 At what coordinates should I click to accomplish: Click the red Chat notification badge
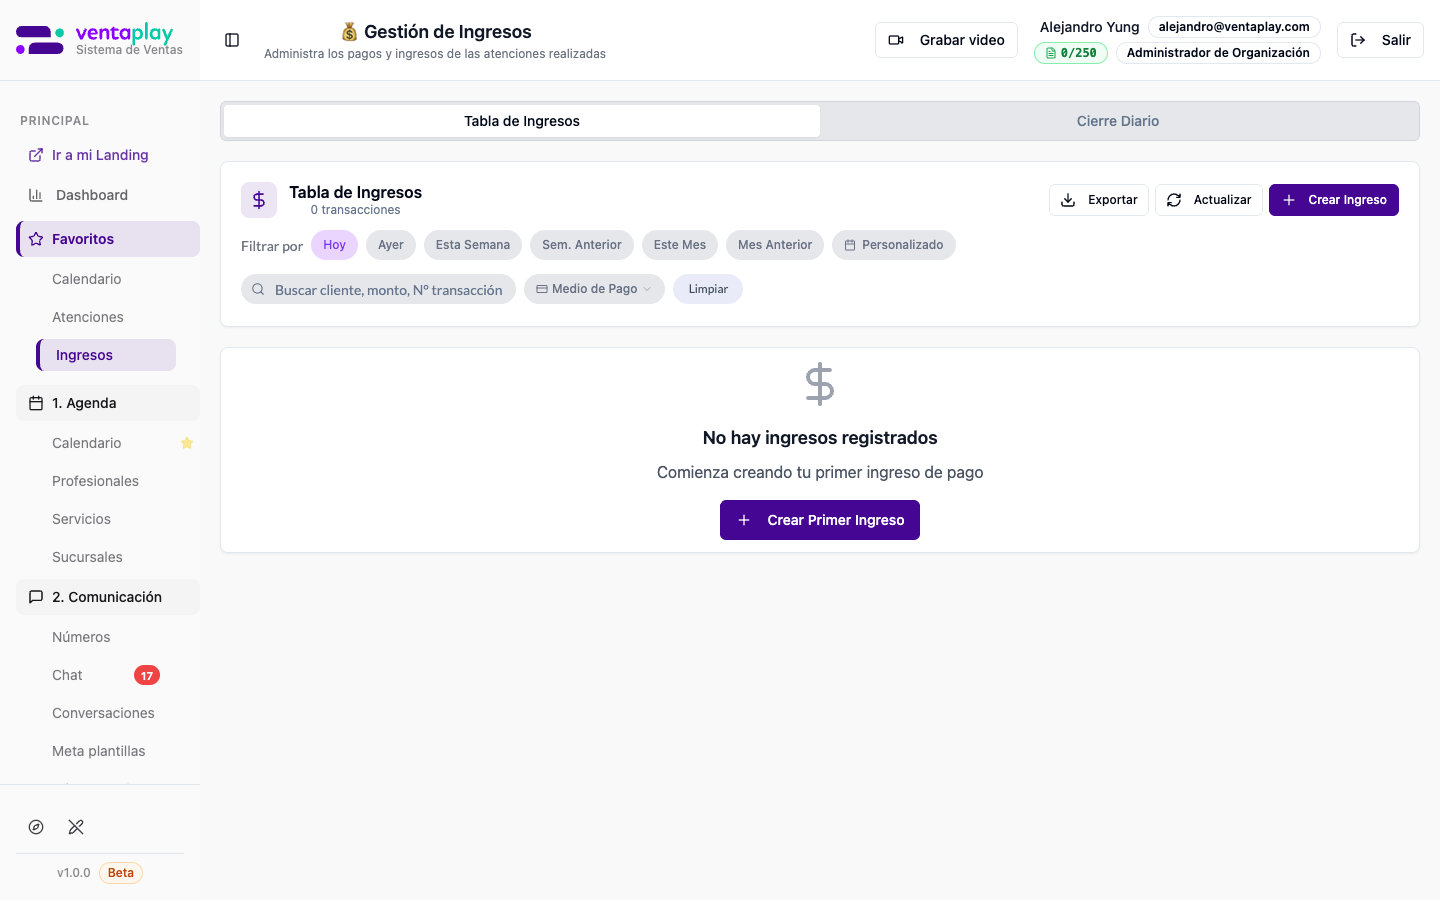click(x=147, y=675)
